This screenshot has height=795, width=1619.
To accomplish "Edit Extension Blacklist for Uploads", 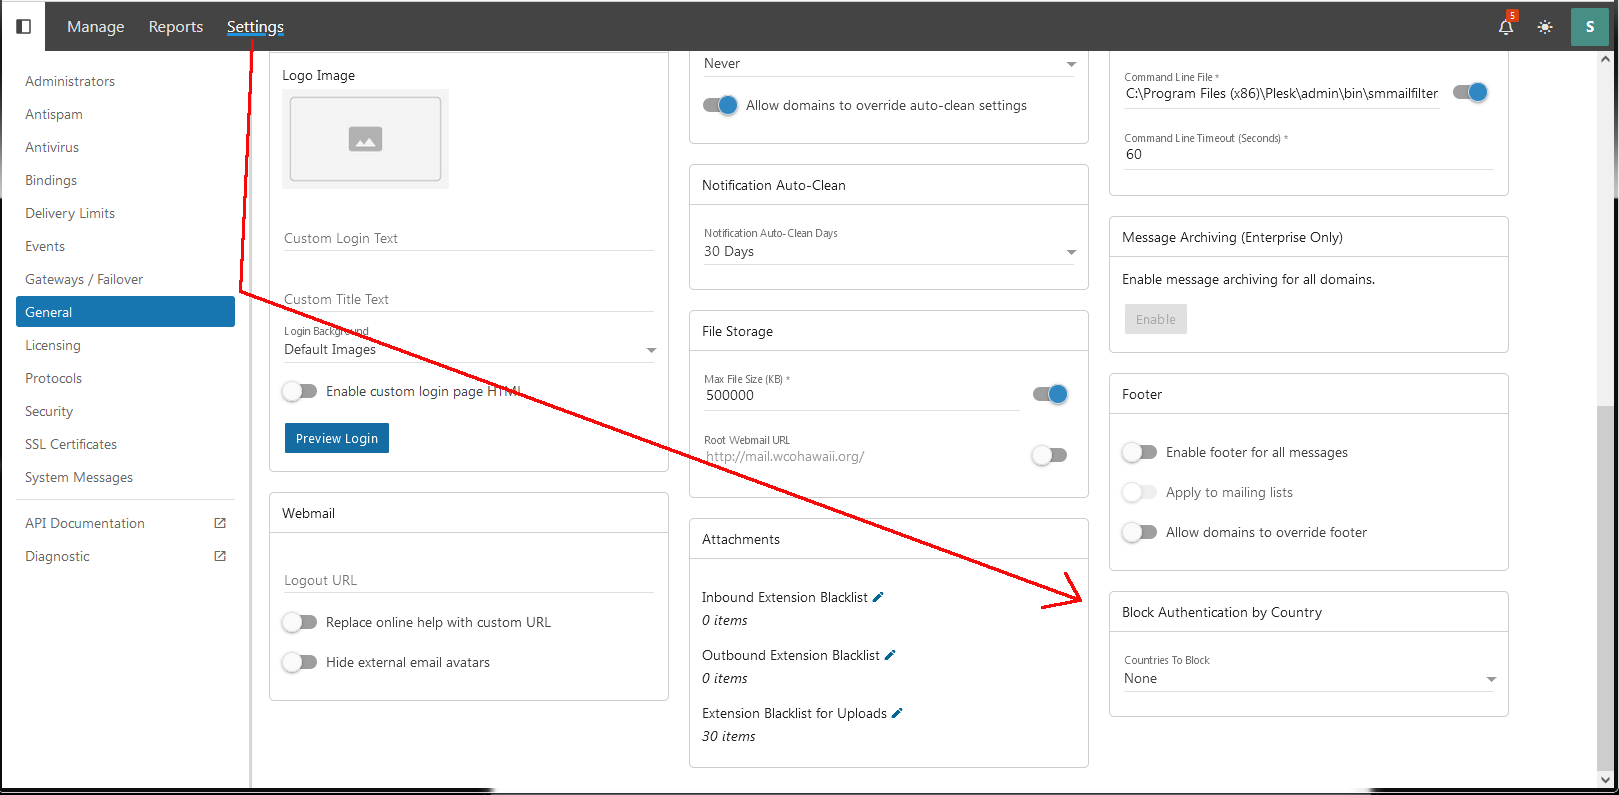I will [x=897, y=713].
